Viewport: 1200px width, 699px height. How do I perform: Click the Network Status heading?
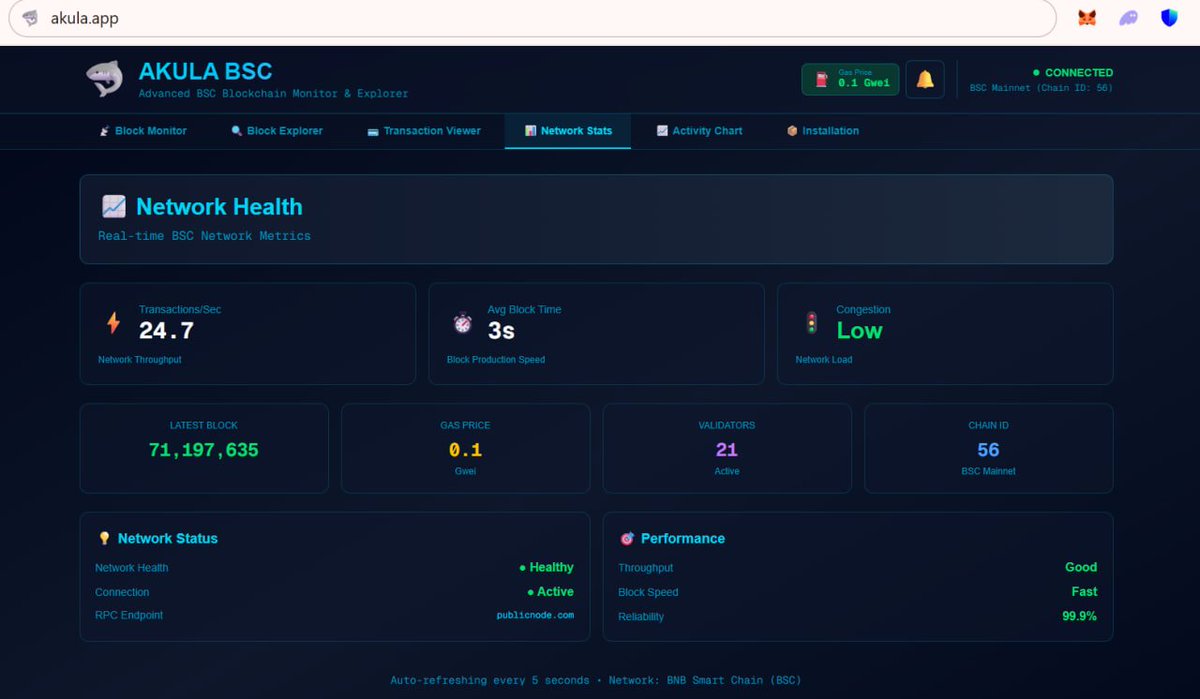(x=167, y=538)
